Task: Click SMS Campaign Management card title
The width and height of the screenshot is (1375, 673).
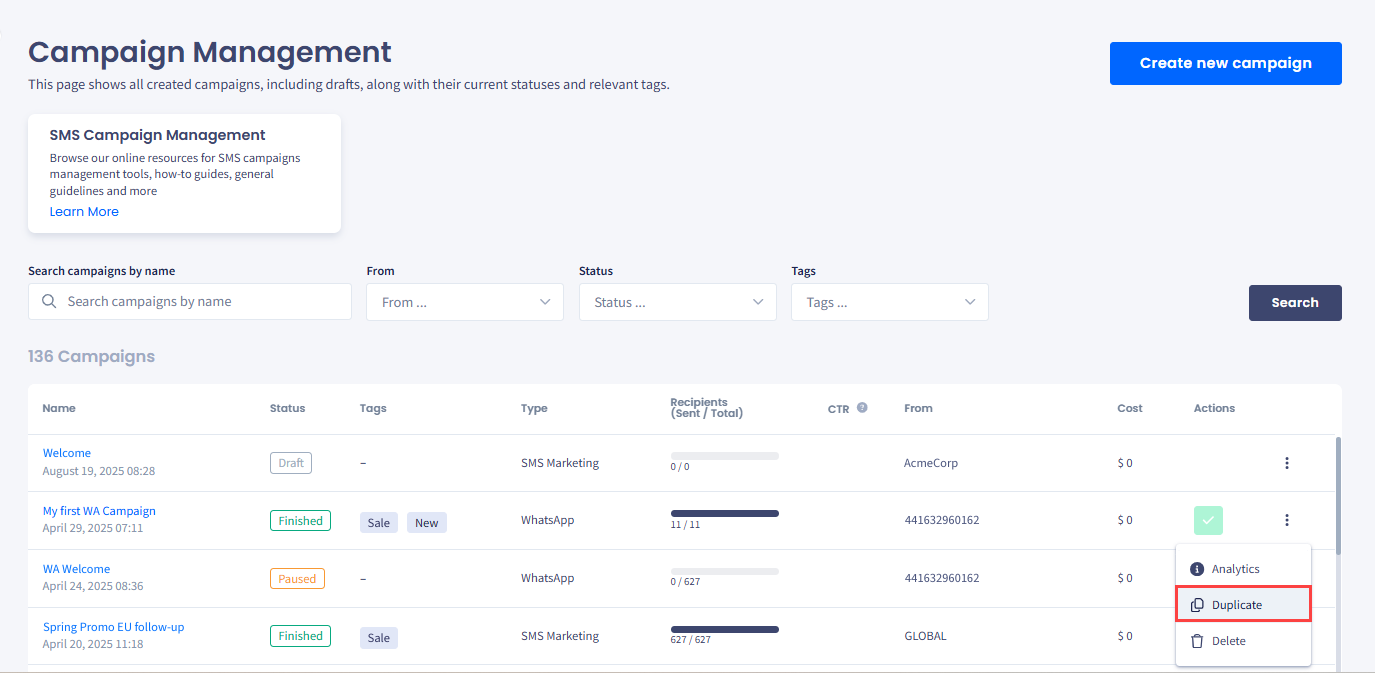Action: point(158,135)
